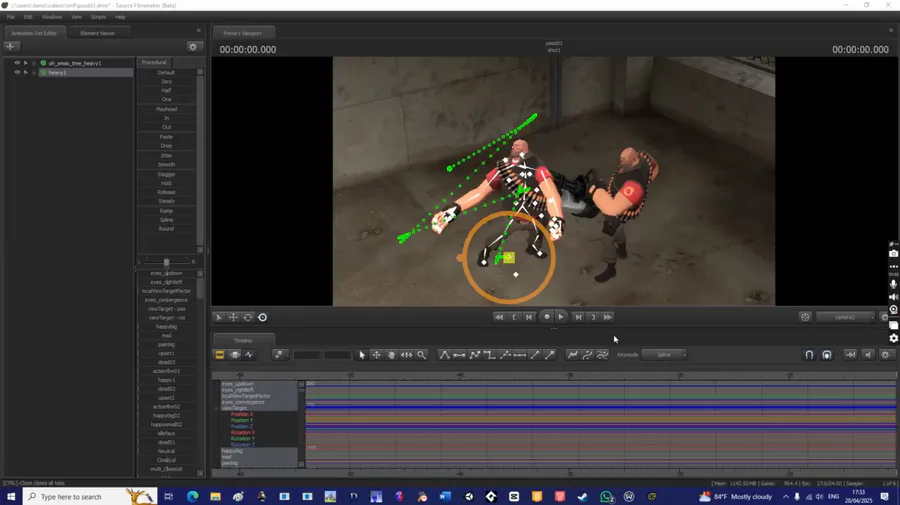Click the Play button in viewport
This screenshot has height=505, width=900.
tap(561, 317)
